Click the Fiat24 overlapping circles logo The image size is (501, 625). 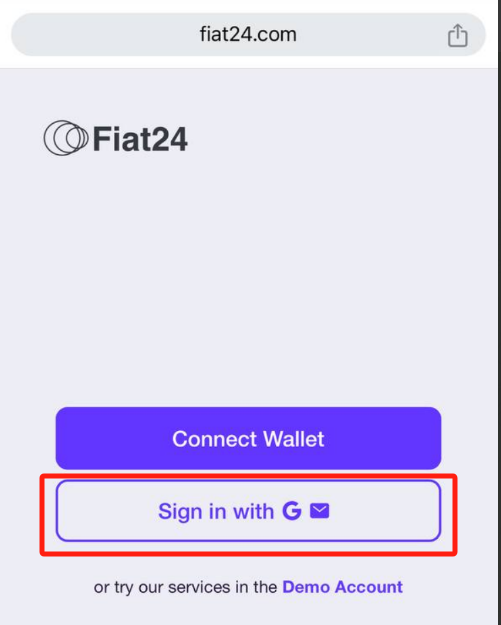pos(66,138)
